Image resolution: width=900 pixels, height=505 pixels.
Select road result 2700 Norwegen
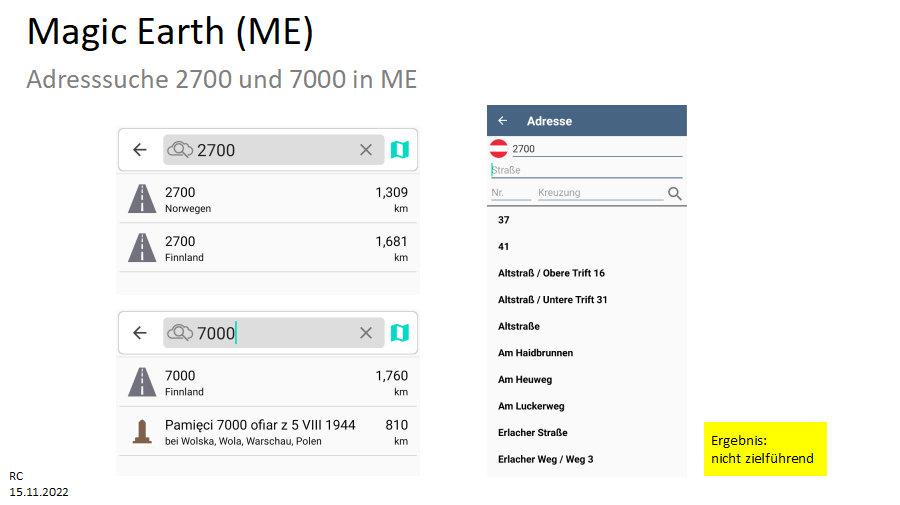[x=268, y=199]
